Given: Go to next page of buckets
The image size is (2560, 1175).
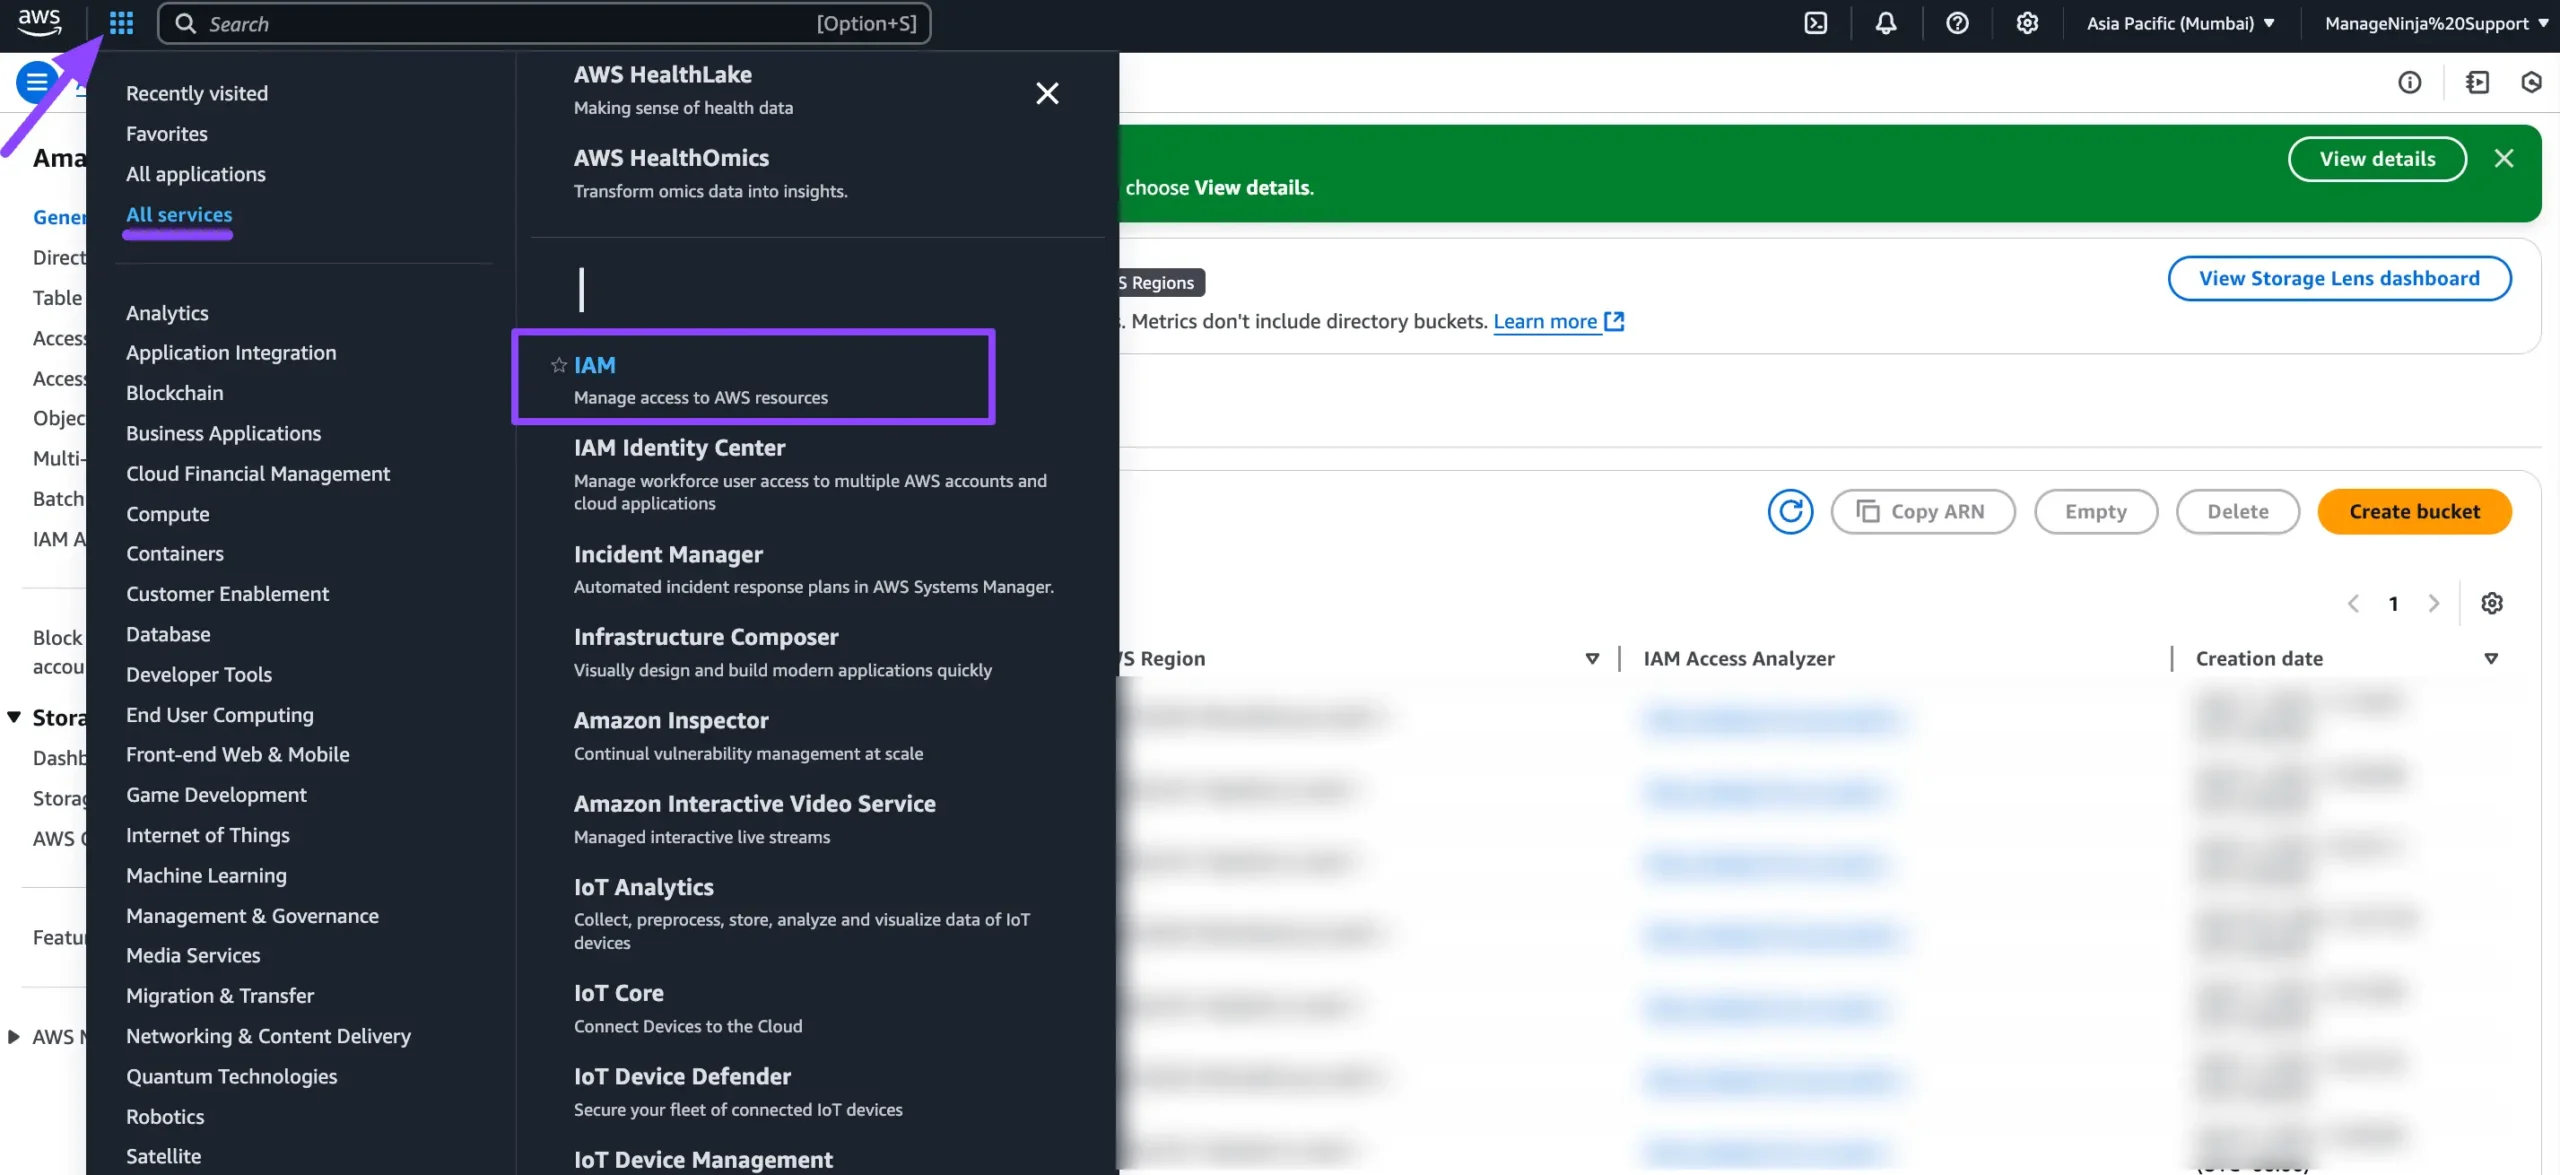Looking at the screenshot, I should [x=2434, y=603].
